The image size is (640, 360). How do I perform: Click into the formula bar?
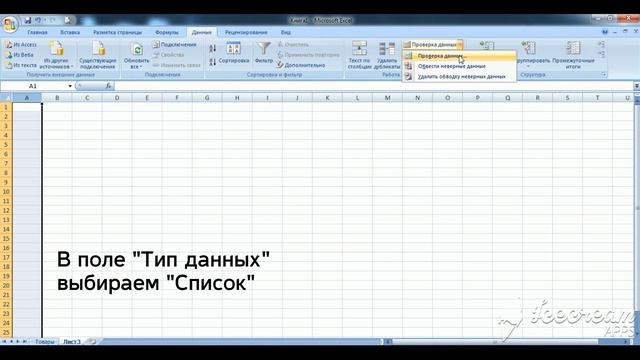(373, 86)
